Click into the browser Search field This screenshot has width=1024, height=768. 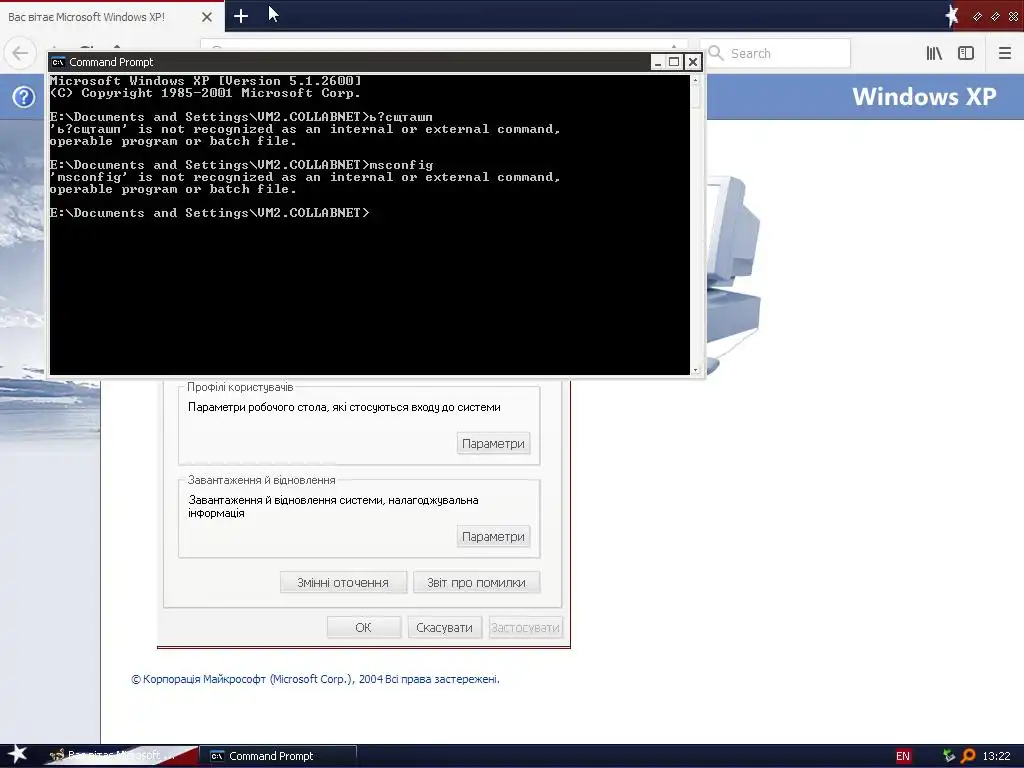[775, 54]
